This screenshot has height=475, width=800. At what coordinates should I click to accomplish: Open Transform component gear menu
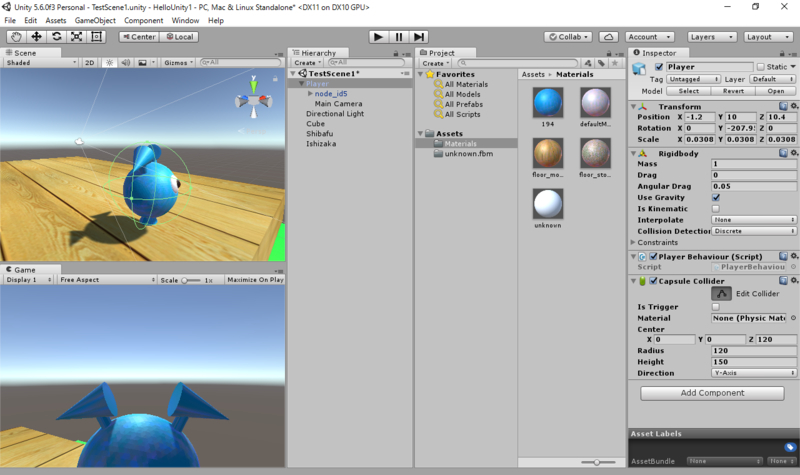point(794,106)
